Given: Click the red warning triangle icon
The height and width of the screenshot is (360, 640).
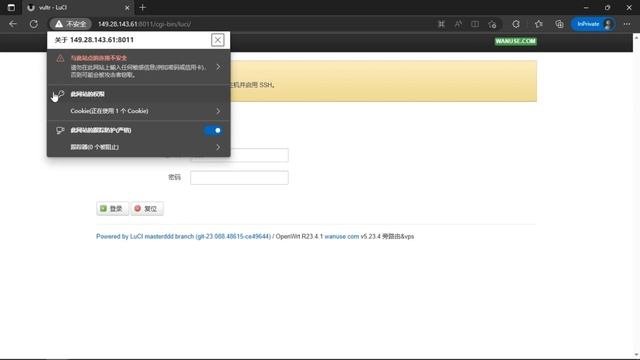Looking at the screenshot, I should click(x=60, y=58).
